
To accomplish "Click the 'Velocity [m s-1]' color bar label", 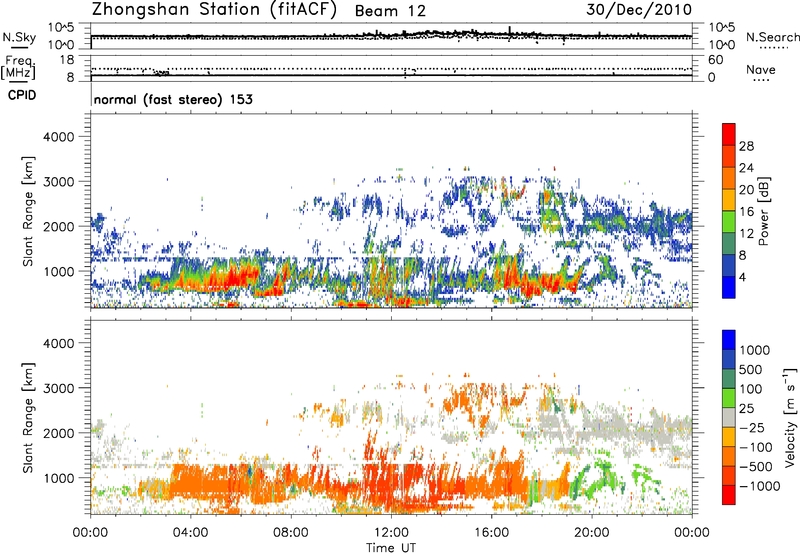I will pos(790,417).
